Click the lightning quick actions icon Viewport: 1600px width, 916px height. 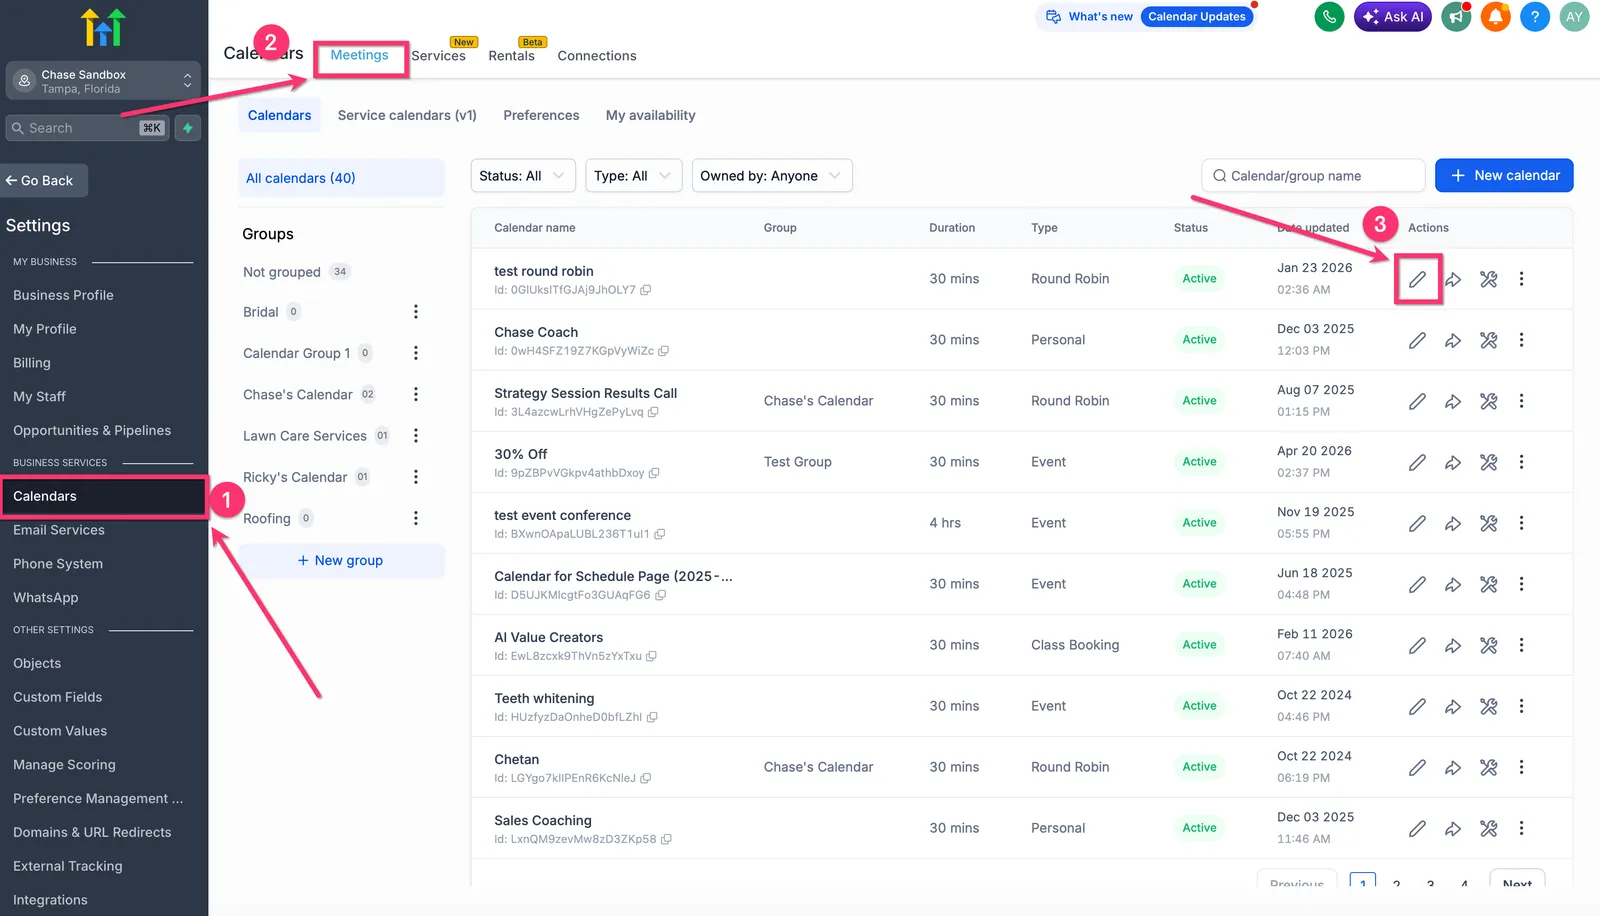point(187,128)
